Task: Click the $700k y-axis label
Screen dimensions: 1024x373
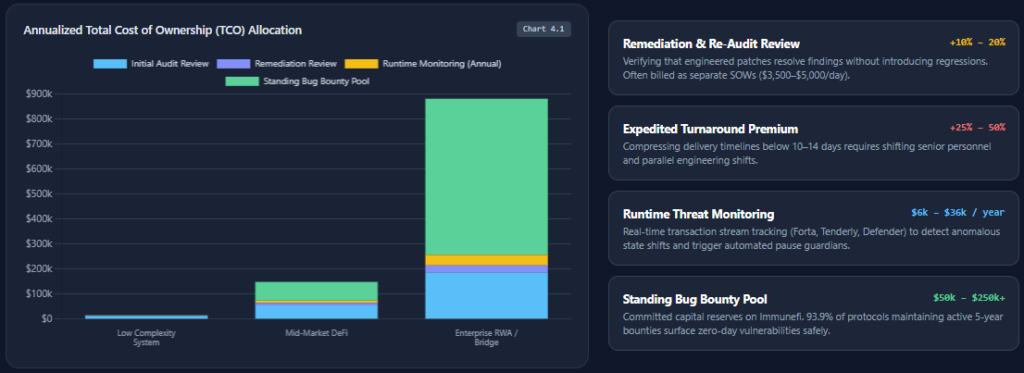Action: [x=38, y=144]
